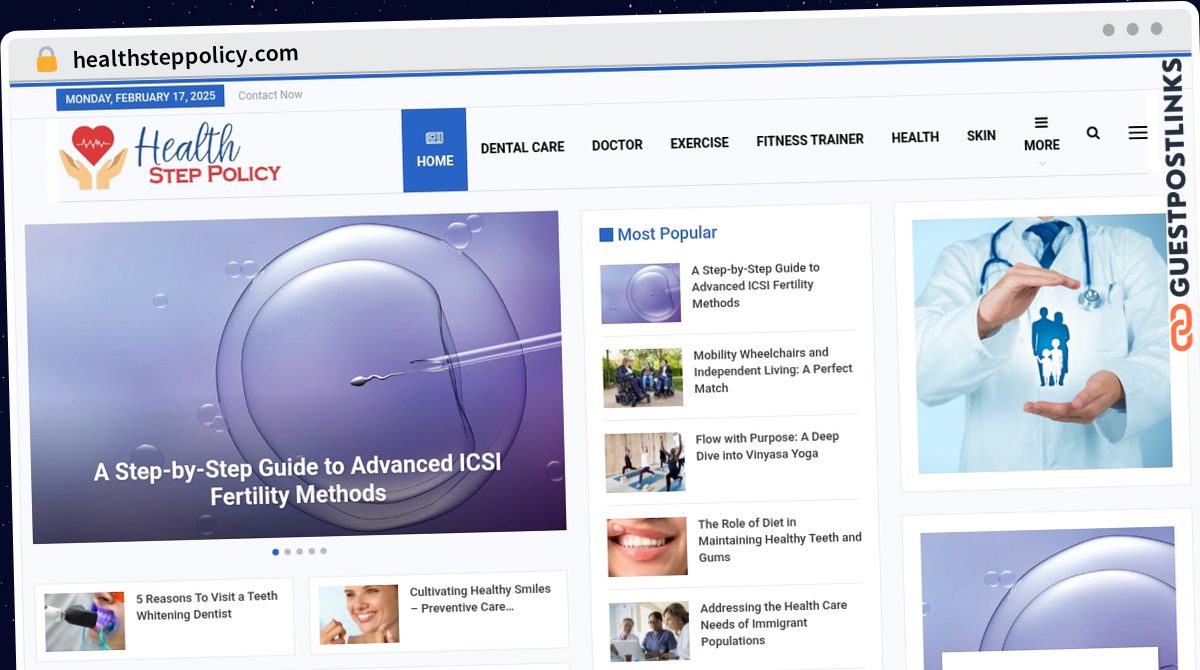
Task: Open Cultivating Healthy Smiles article
Action: click(x=480, y=598)
